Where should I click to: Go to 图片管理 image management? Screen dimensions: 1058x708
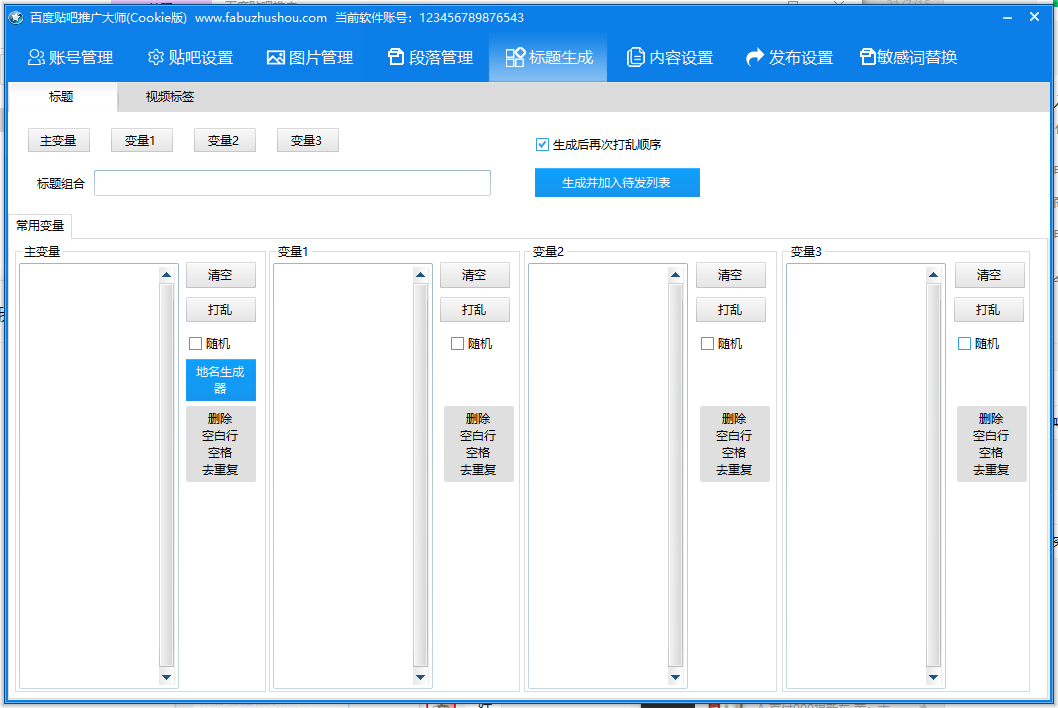[x=310, y=57]
